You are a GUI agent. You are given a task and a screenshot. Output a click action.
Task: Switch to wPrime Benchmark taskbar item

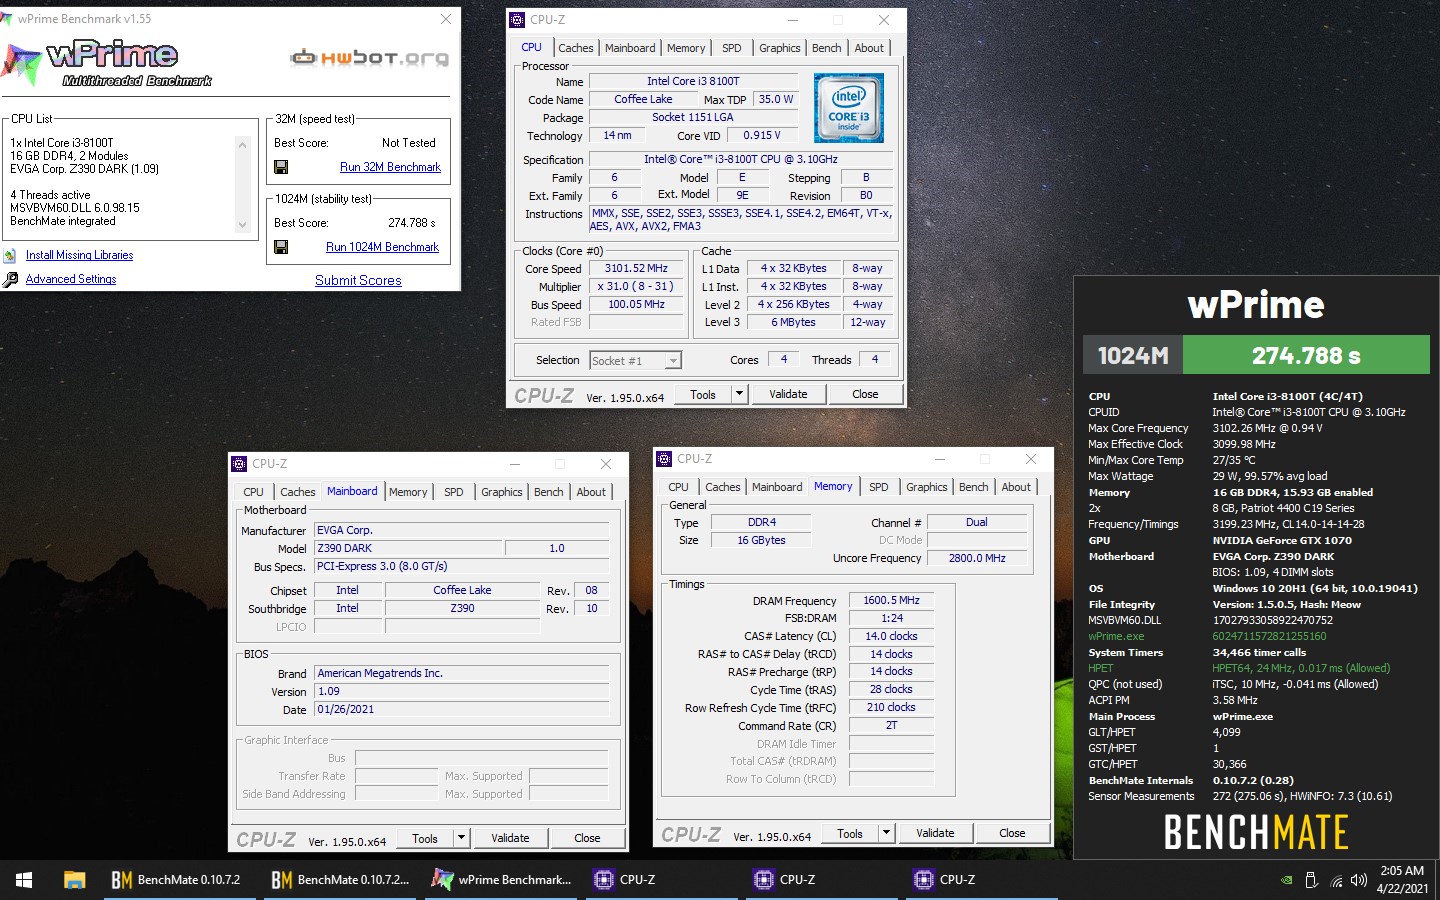click(503, 880)
